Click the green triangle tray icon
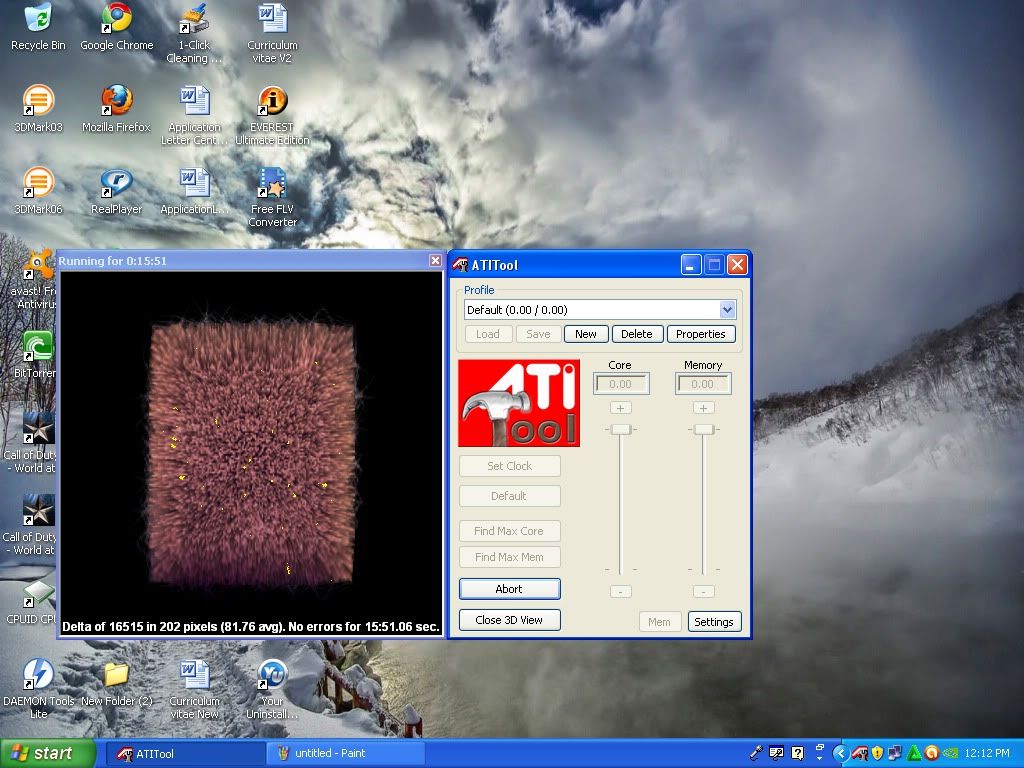 [914, 753]
